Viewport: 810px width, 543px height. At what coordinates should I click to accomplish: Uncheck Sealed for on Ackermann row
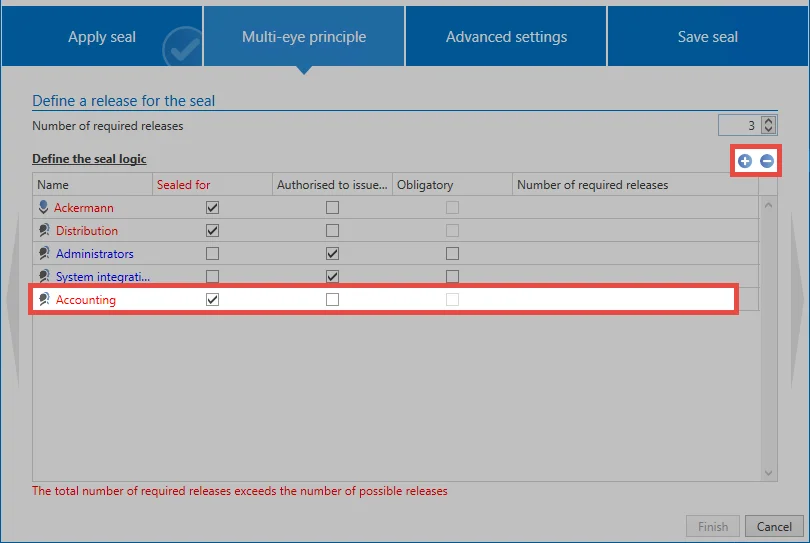(x=212, y=208)
